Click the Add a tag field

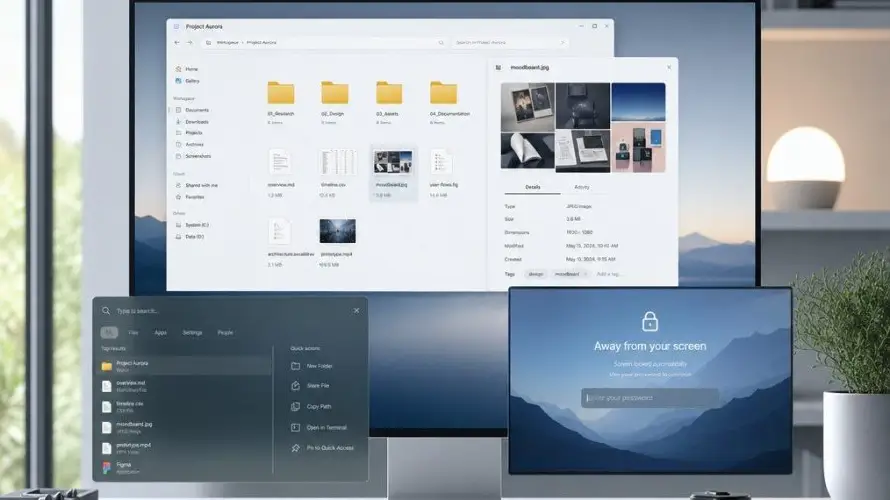608,274
